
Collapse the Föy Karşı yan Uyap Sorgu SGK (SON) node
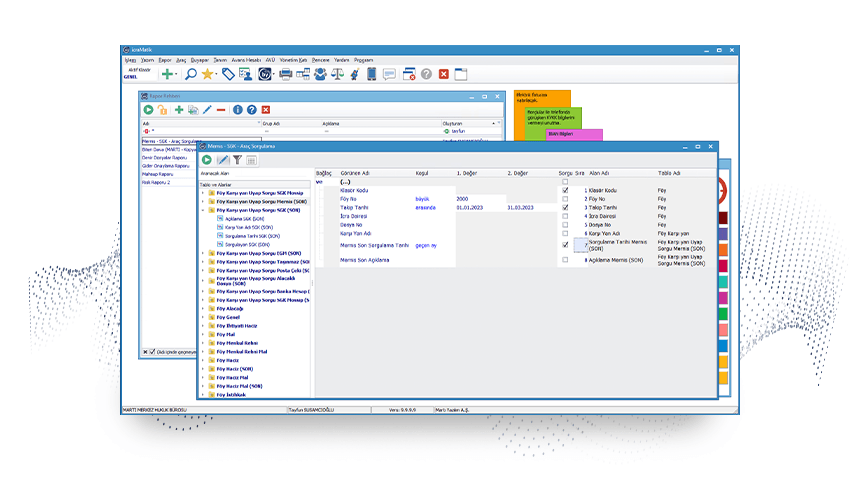[x=202, y=210]
